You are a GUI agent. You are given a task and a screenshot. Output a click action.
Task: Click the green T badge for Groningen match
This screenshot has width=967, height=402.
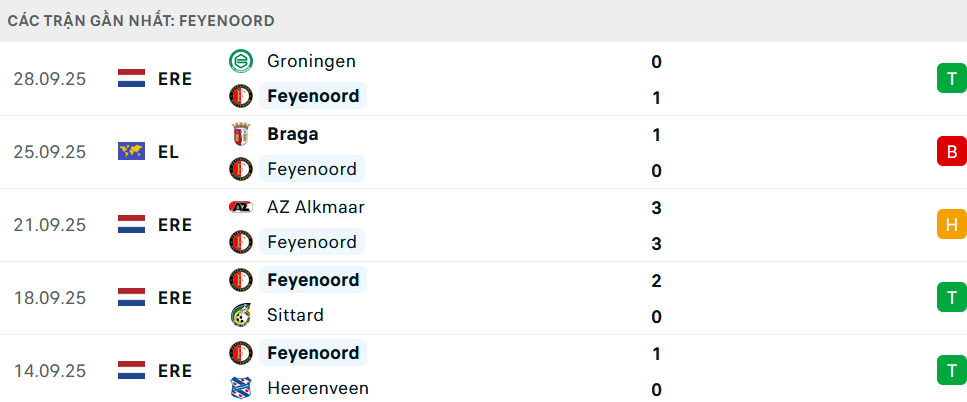point(950,79)
